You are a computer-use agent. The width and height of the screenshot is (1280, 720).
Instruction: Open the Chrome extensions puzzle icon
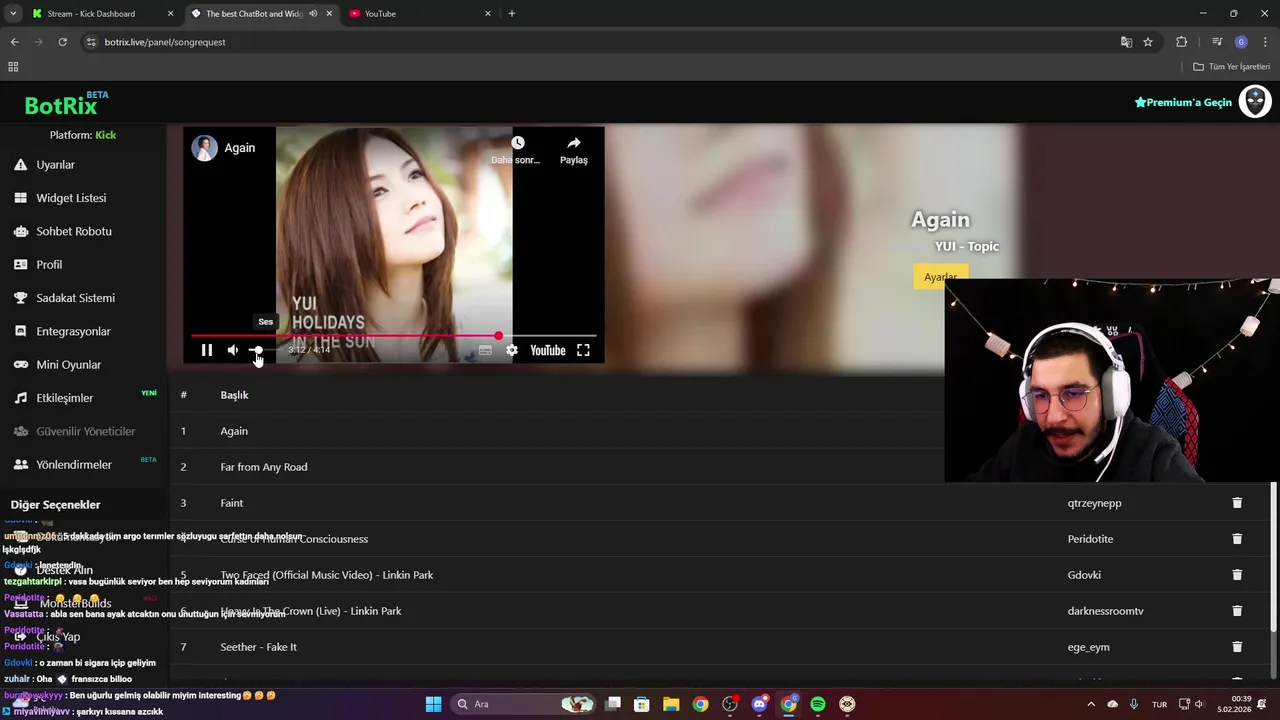(1181, 42)
